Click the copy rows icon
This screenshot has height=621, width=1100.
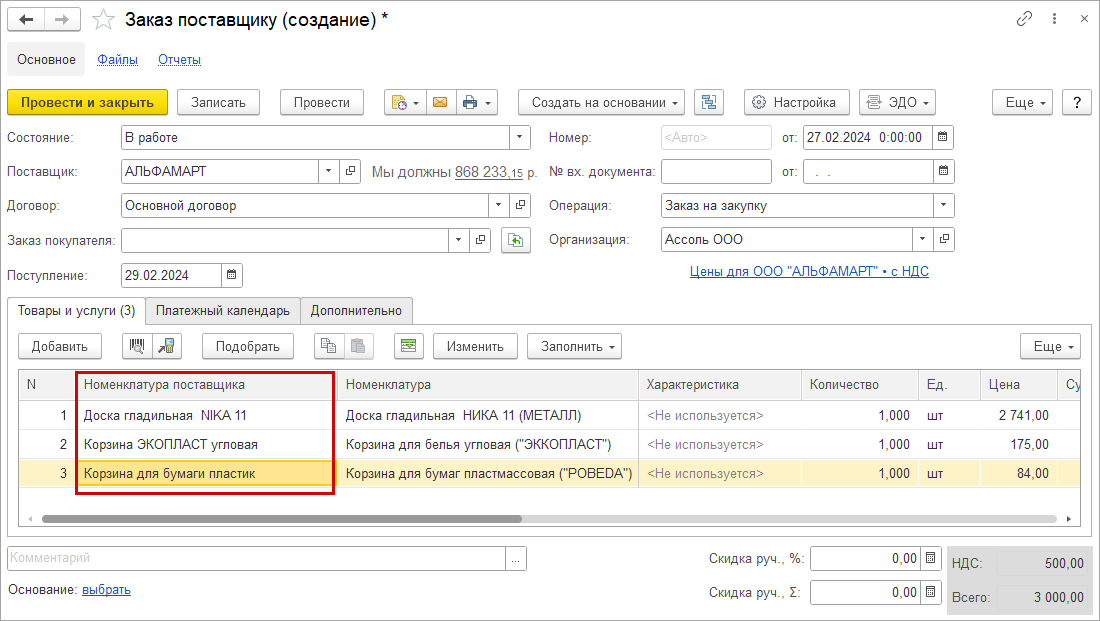coord(327,346)
